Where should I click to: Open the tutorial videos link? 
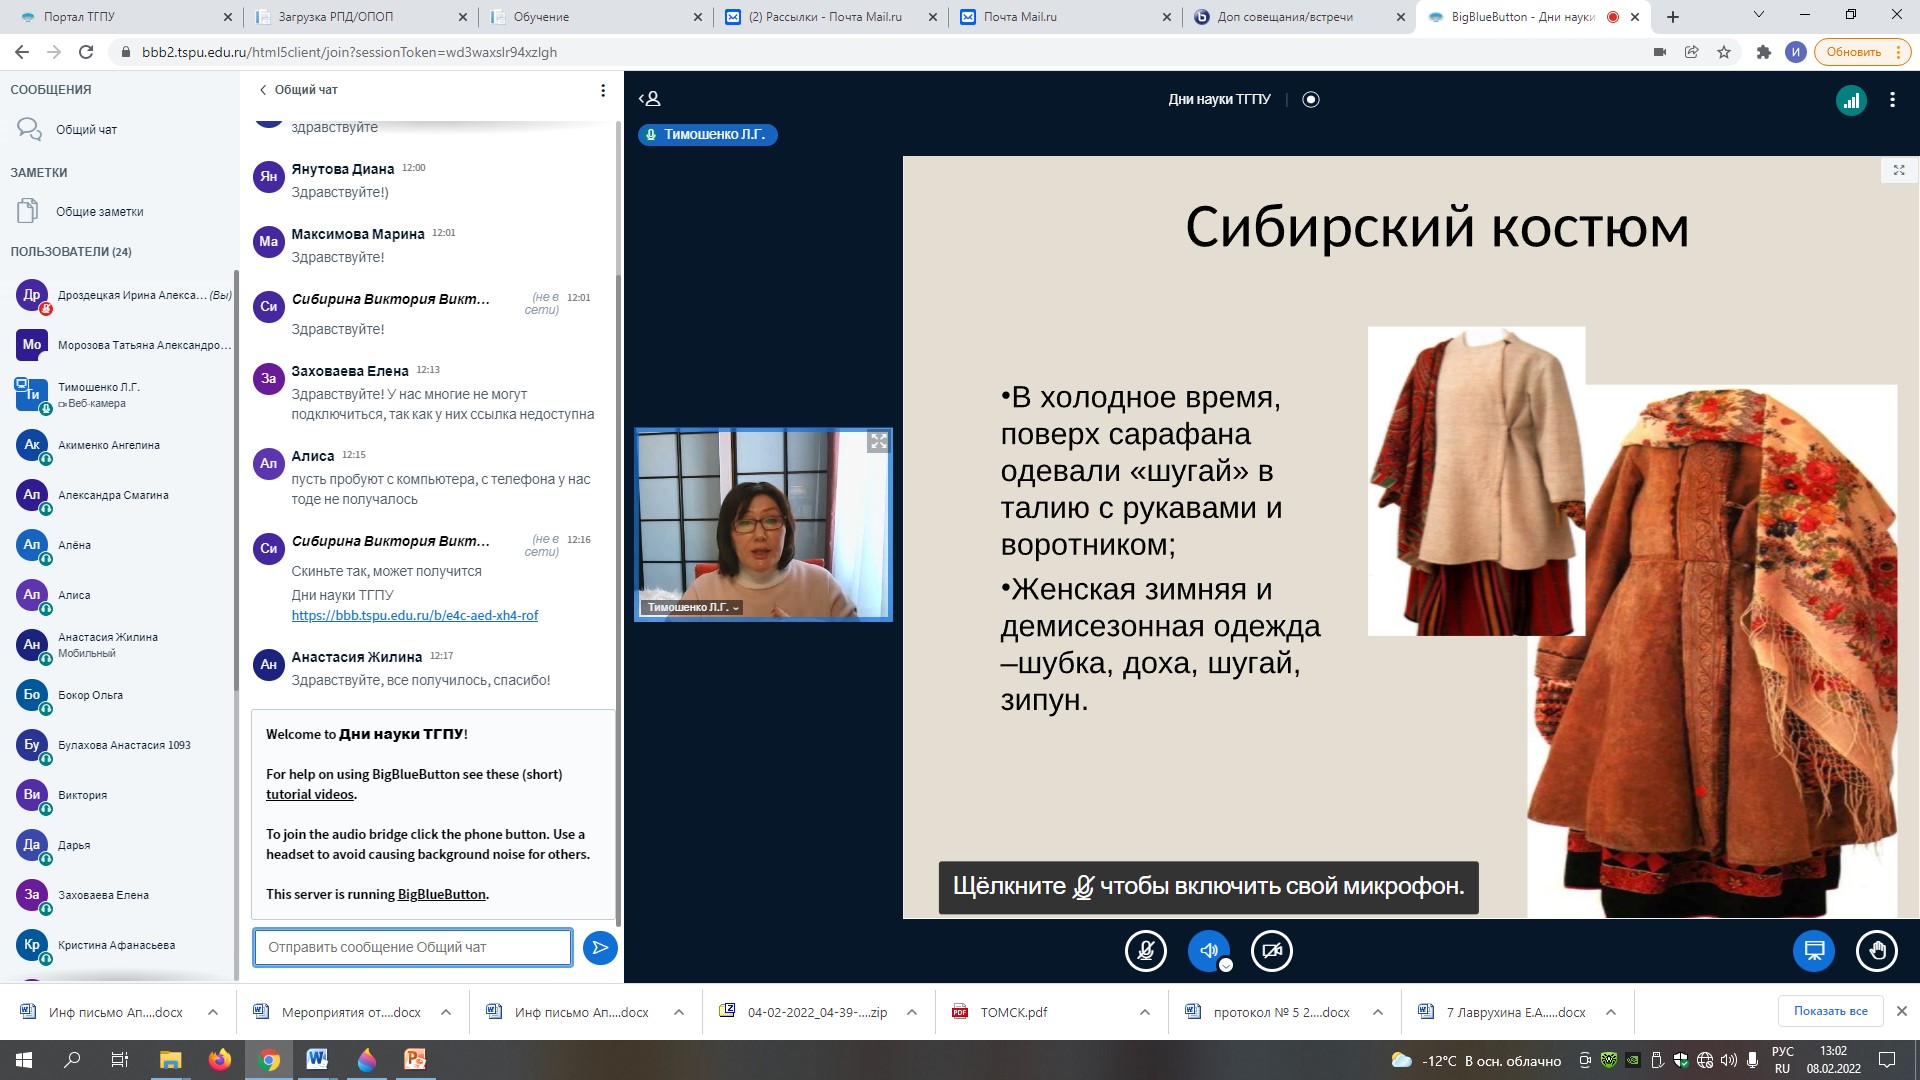tap(310, 794)
